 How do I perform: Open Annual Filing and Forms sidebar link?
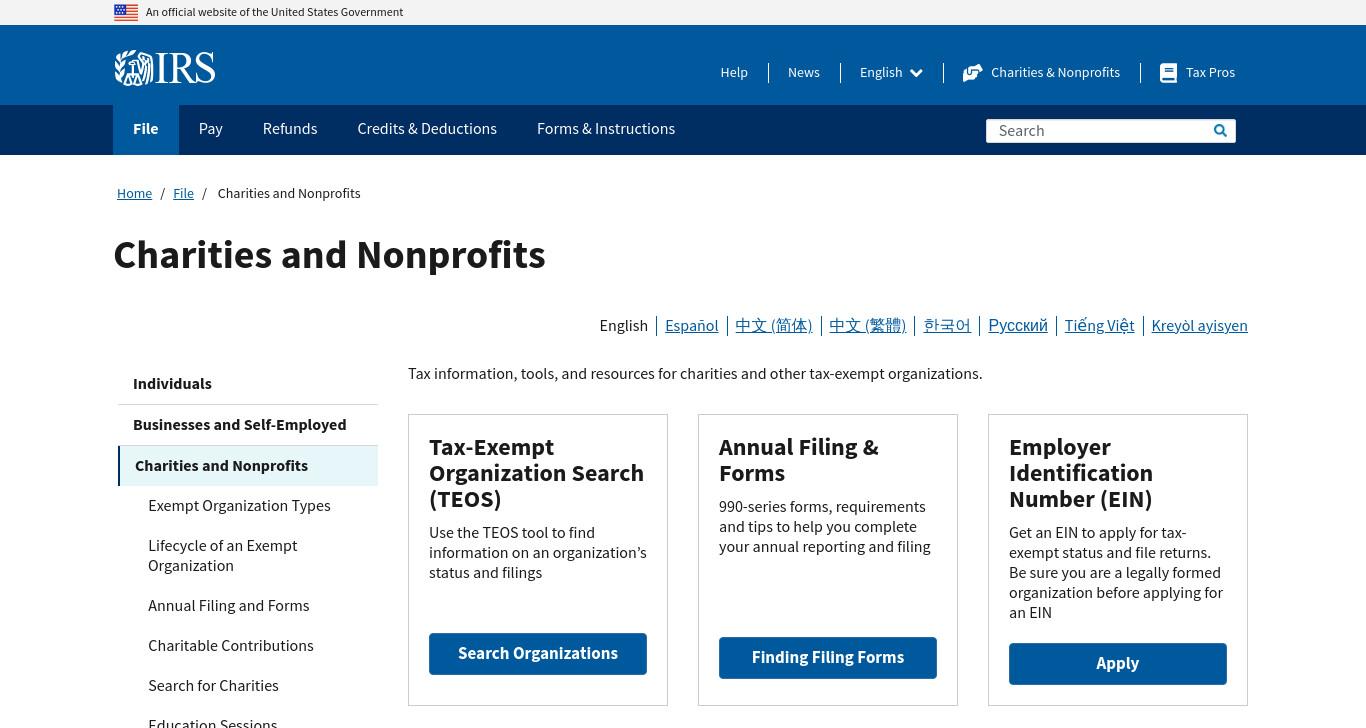coord(229,606)
